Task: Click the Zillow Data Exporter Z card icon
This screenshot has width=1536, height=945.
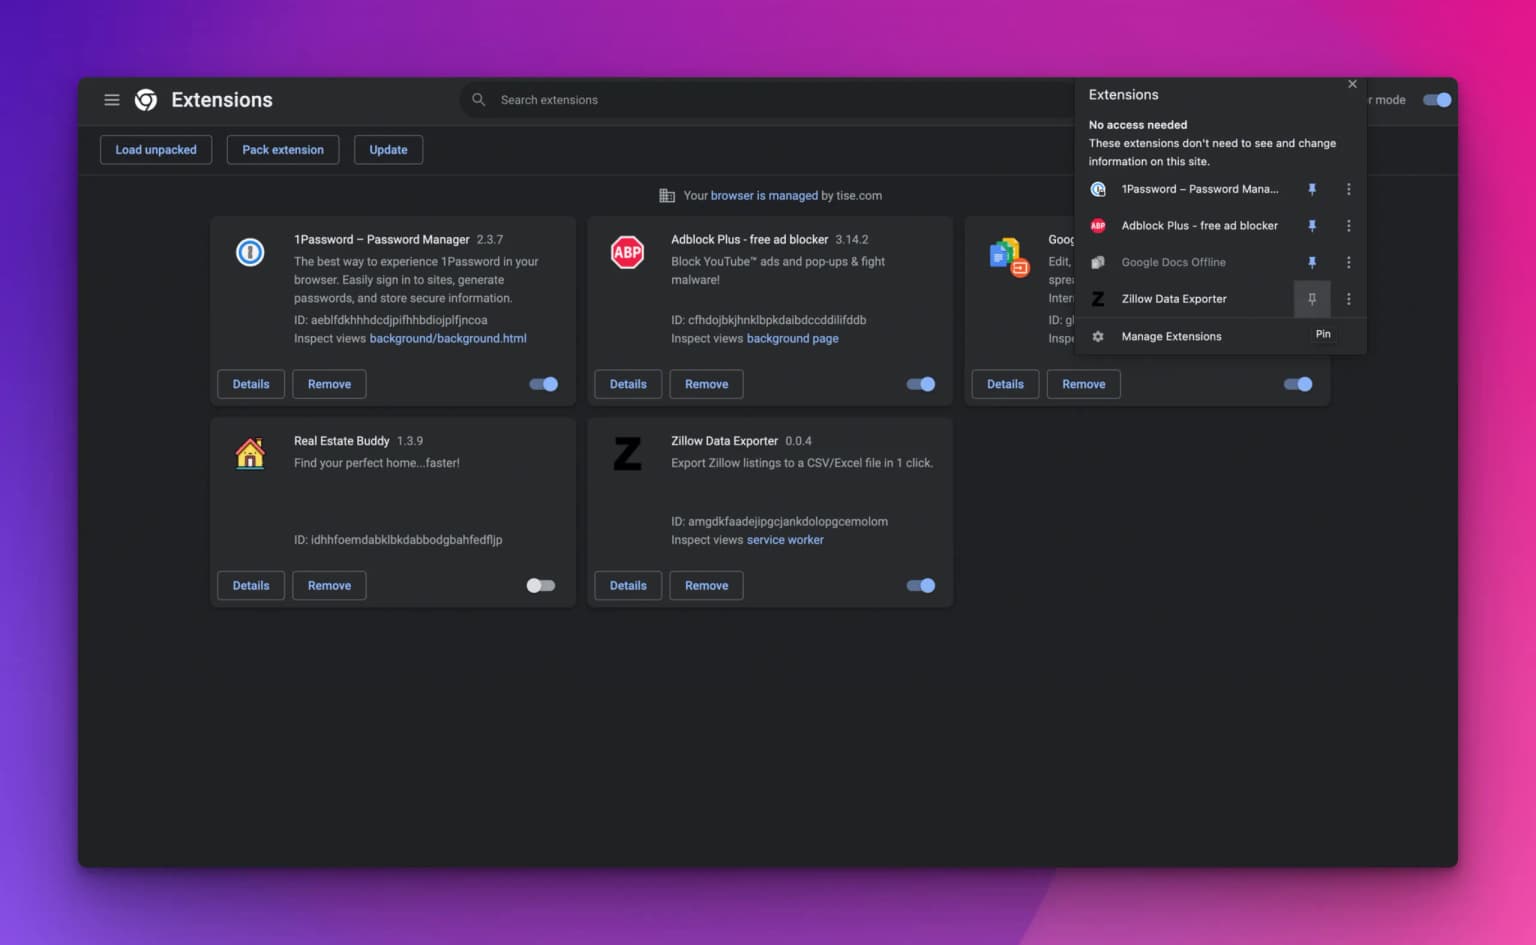Action: click(x=627, y=454)
